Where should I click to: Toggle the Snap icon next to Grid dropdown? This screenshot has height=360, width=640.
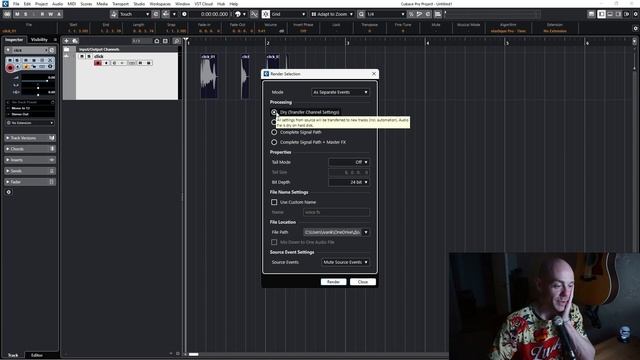(x=266, y=14)
